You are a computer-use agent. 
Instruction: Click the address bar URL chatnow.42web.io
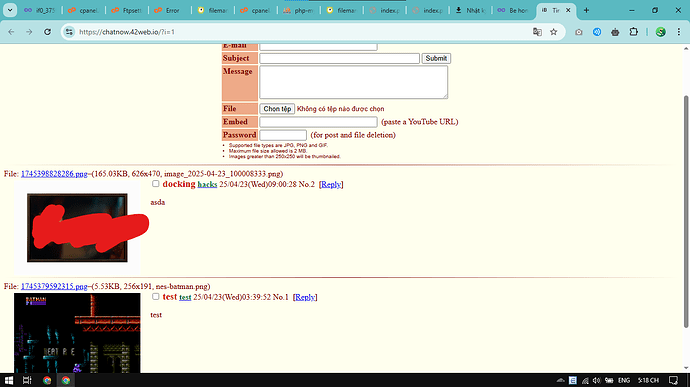pos(127,32)
